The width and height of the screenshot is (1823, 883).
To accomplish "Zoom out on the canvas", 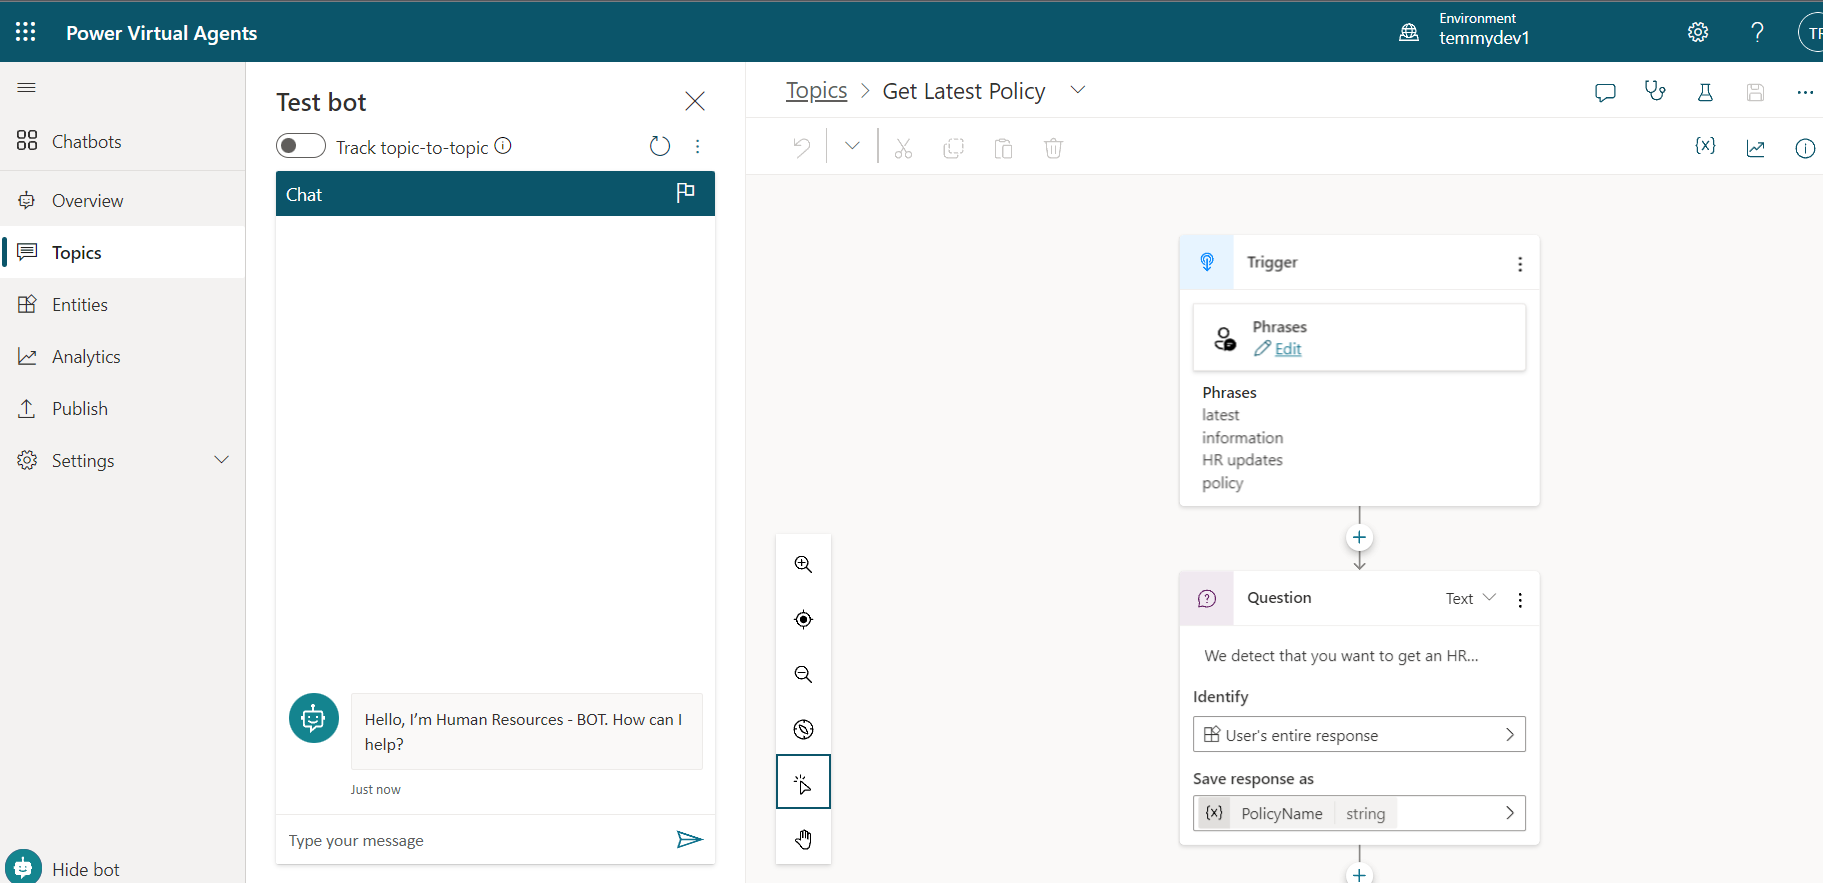I will [x=803, y=674].
